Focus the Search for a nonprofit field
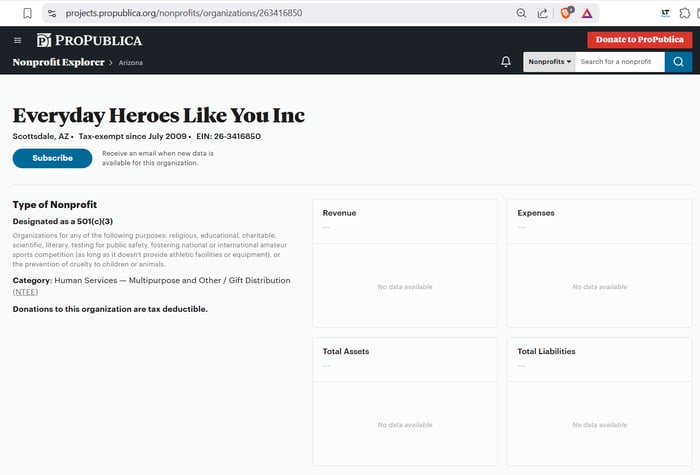This screenshot has height=475, width=700. [x=619, y=62]
